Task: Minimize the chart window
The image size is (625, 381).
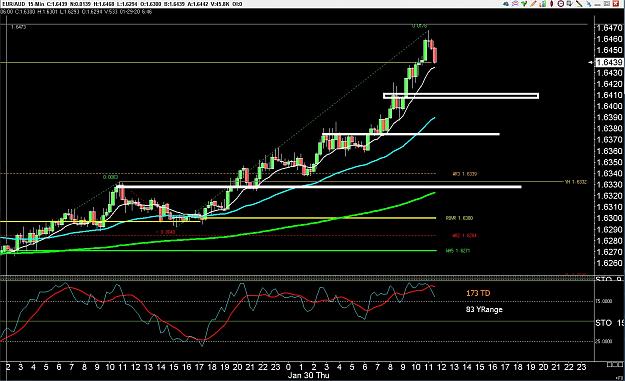Action: (597, 5)
